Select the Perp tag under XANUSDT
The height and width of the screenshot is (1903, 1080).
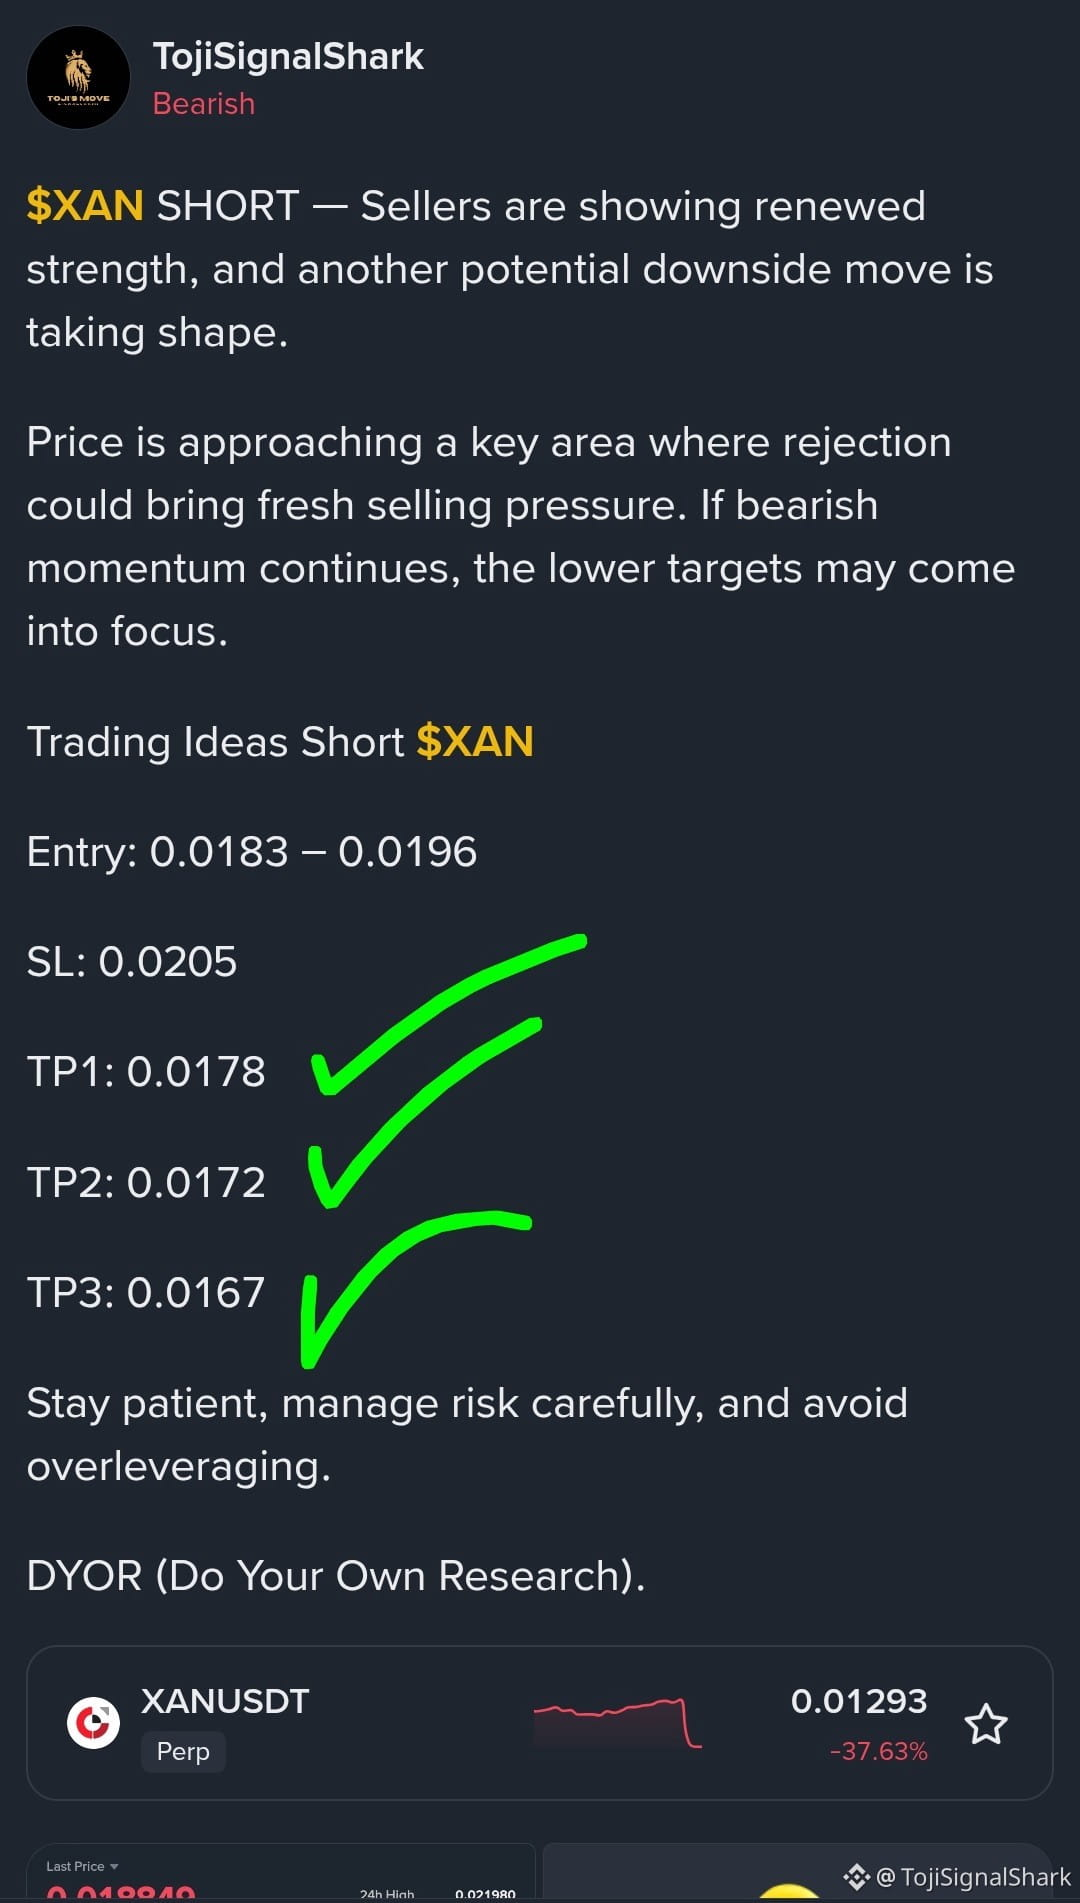tap(183, 1751)
